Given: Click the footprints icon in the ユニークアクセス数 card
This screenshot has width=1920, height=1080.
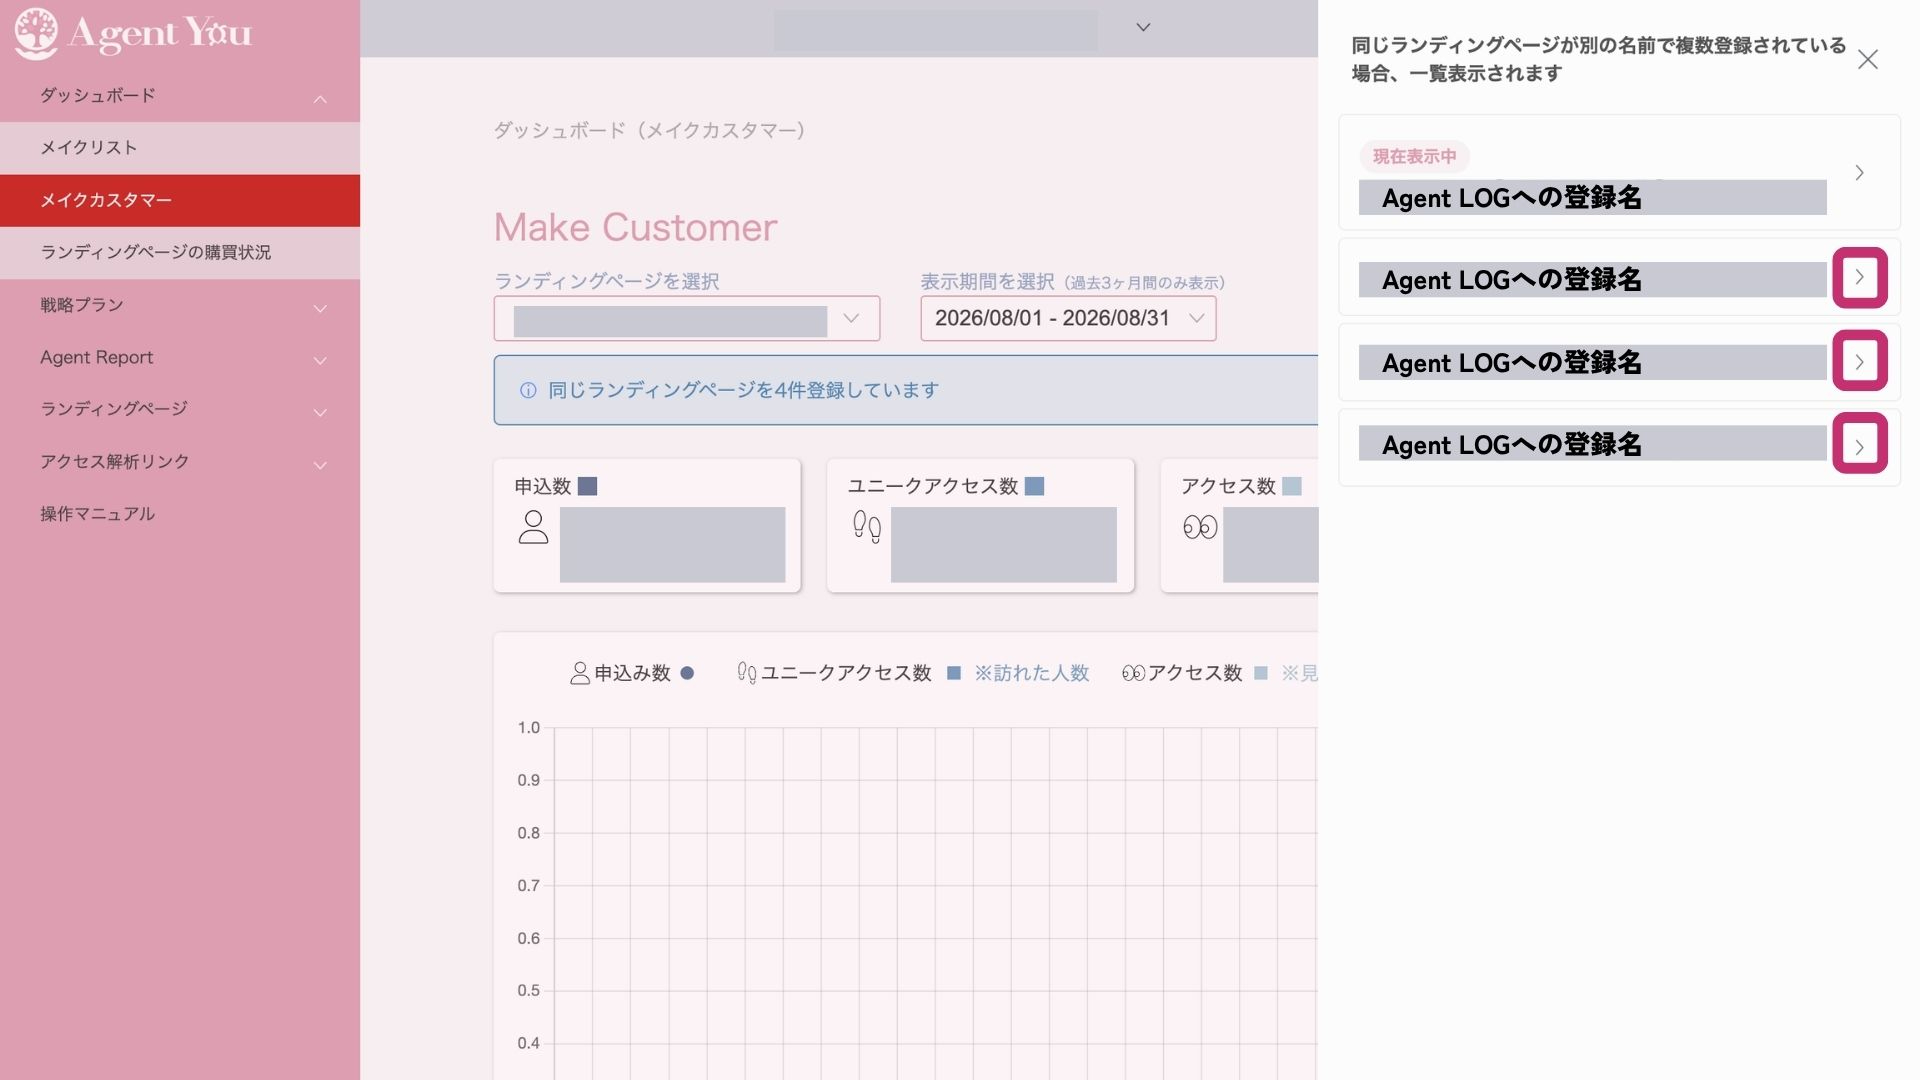Looking at the screenshot, I should coord(866,527).
